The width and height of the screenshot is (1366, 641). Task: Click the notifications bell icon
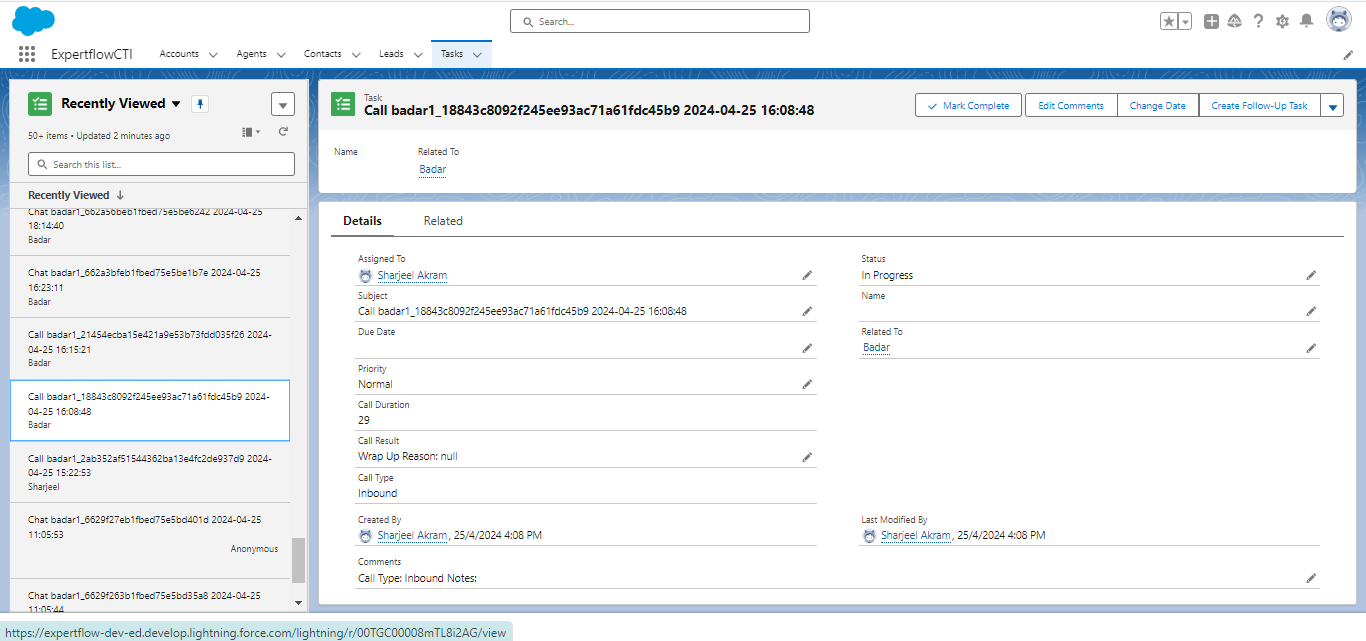(x=1306, y=21)
